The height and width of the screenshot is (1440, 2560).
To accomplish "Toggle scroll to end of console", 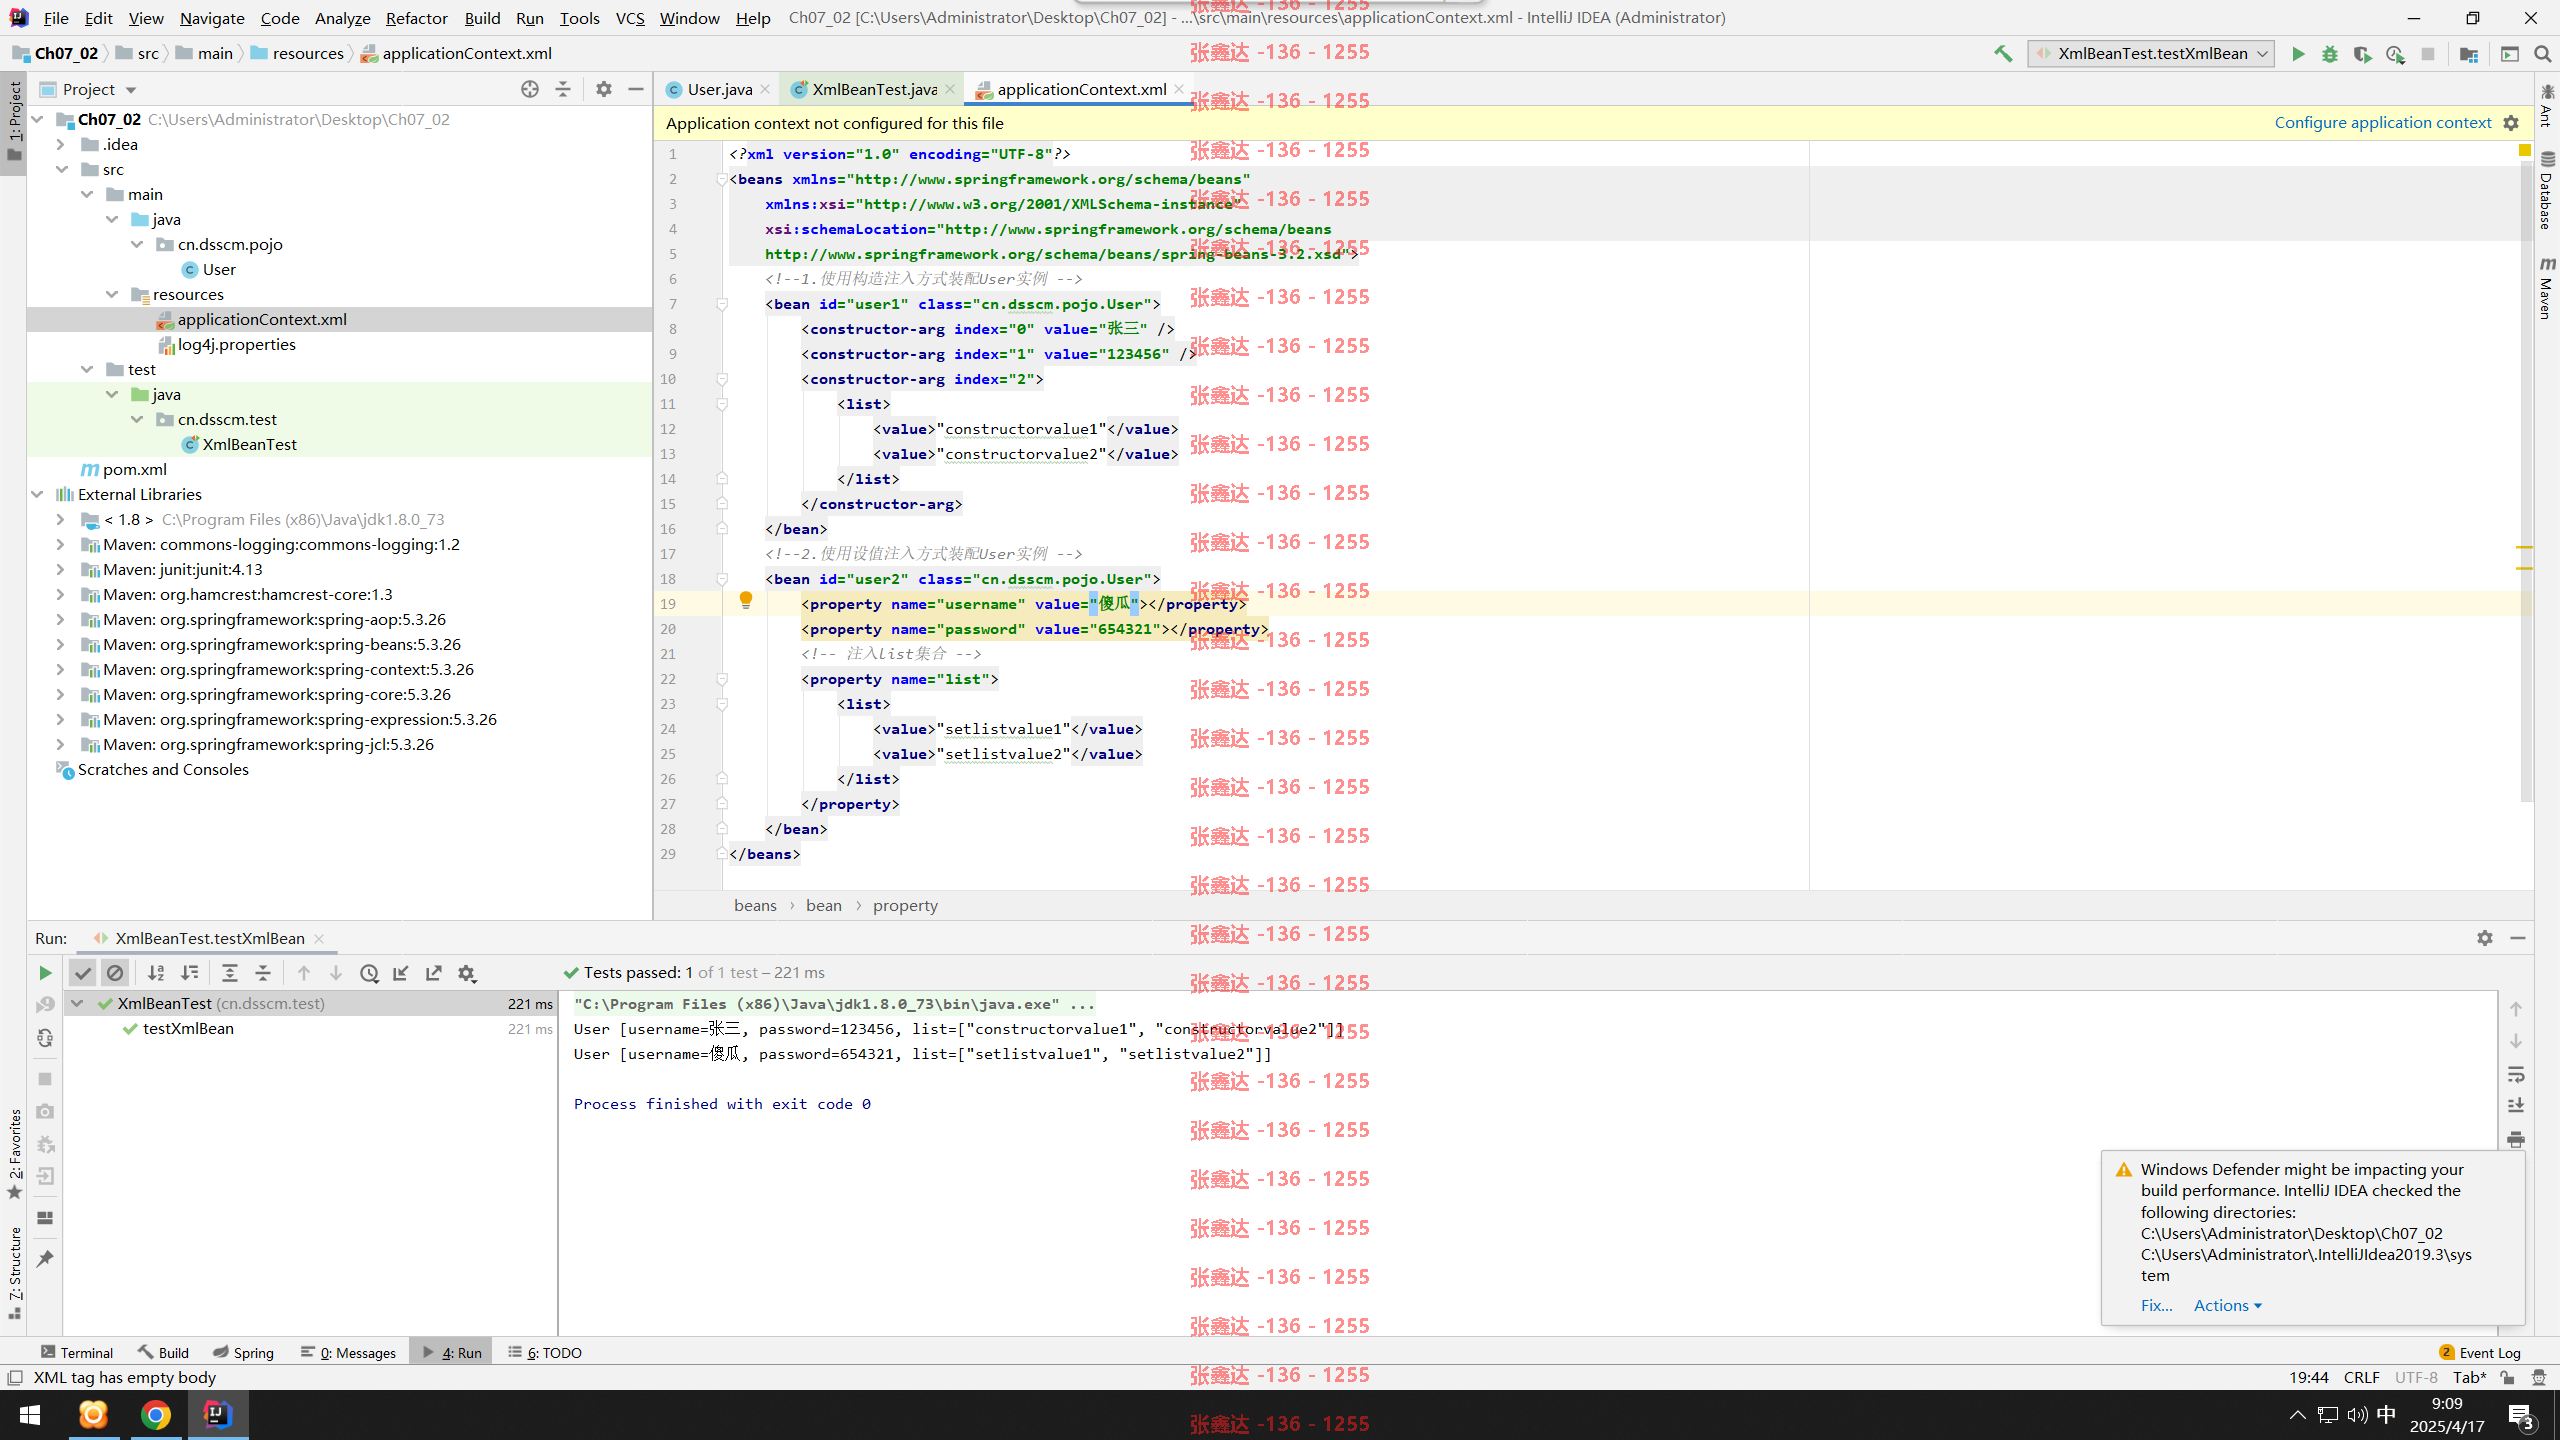I will coord(2516,1106).
